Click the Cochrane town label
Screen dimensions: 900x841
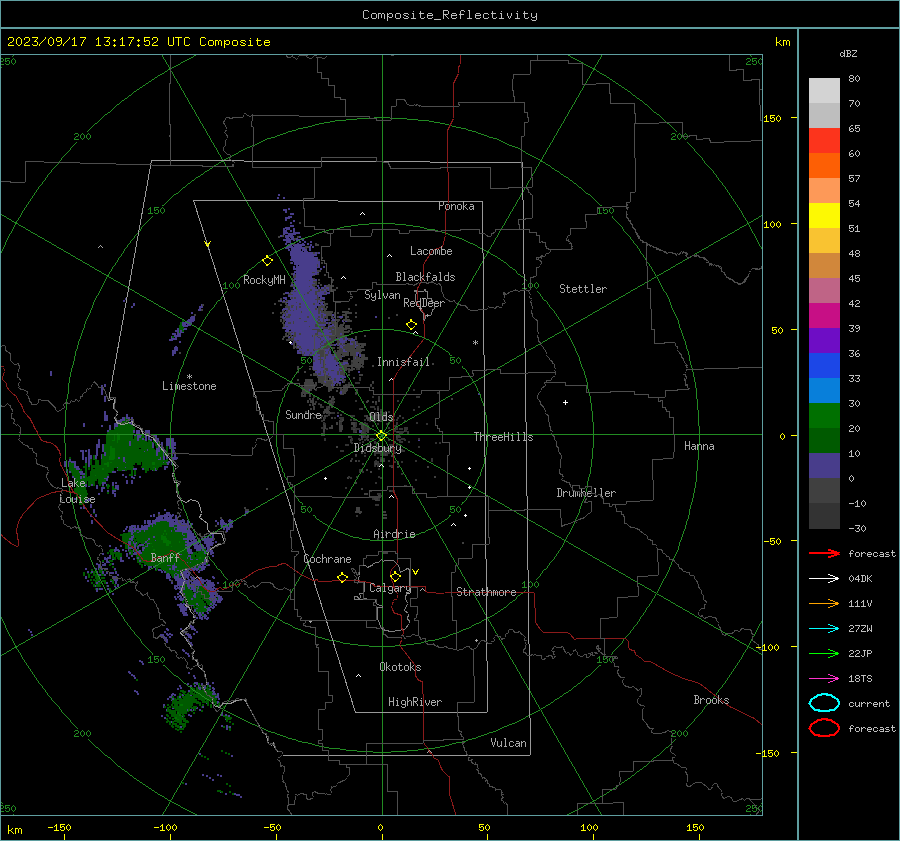click(327, 559)
